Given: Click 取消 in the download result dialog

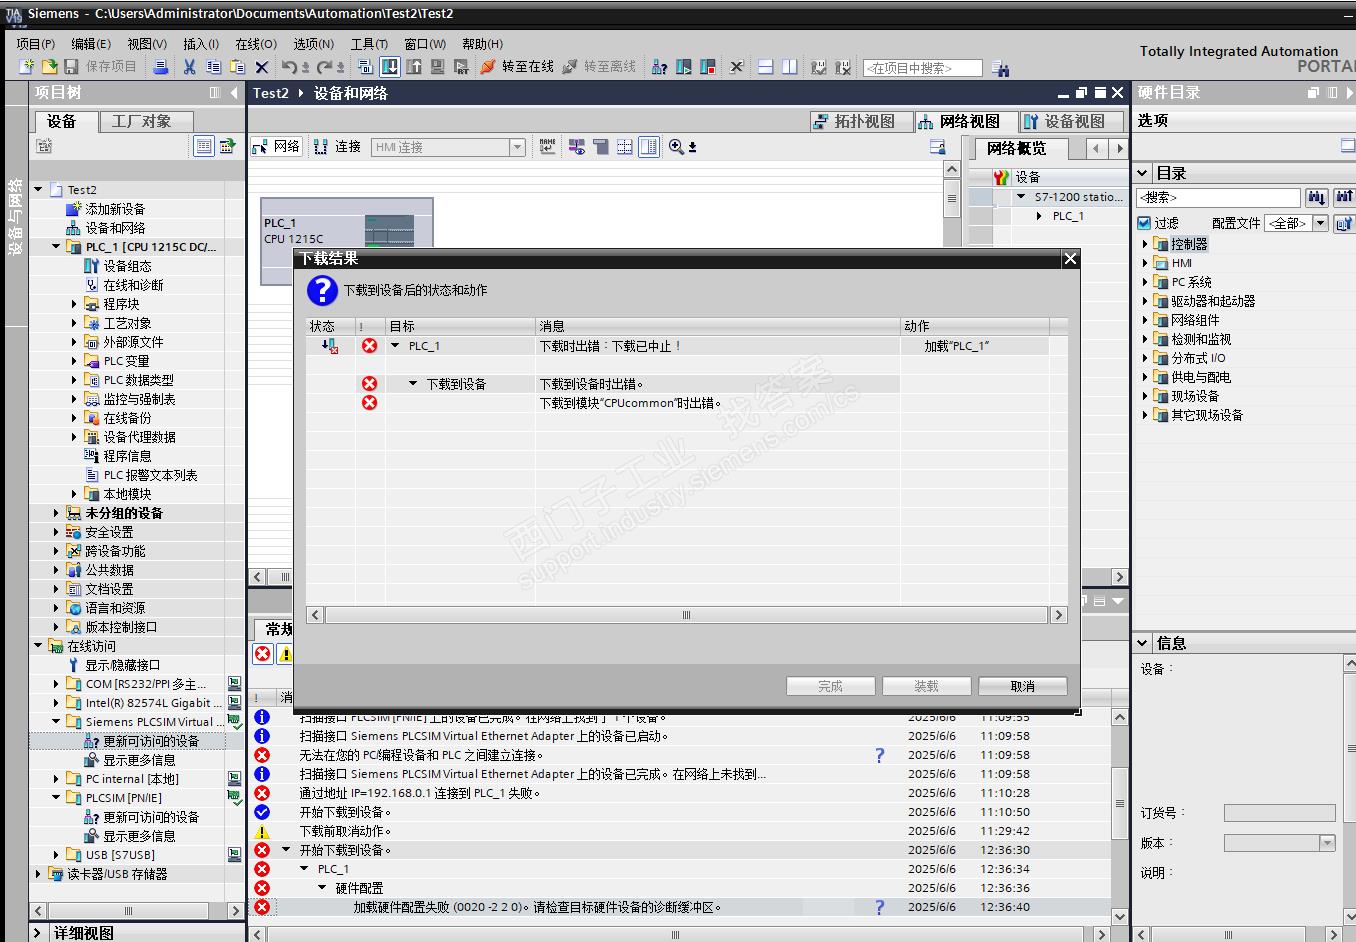Looking at the screenshot, I should coord(1023,686).
